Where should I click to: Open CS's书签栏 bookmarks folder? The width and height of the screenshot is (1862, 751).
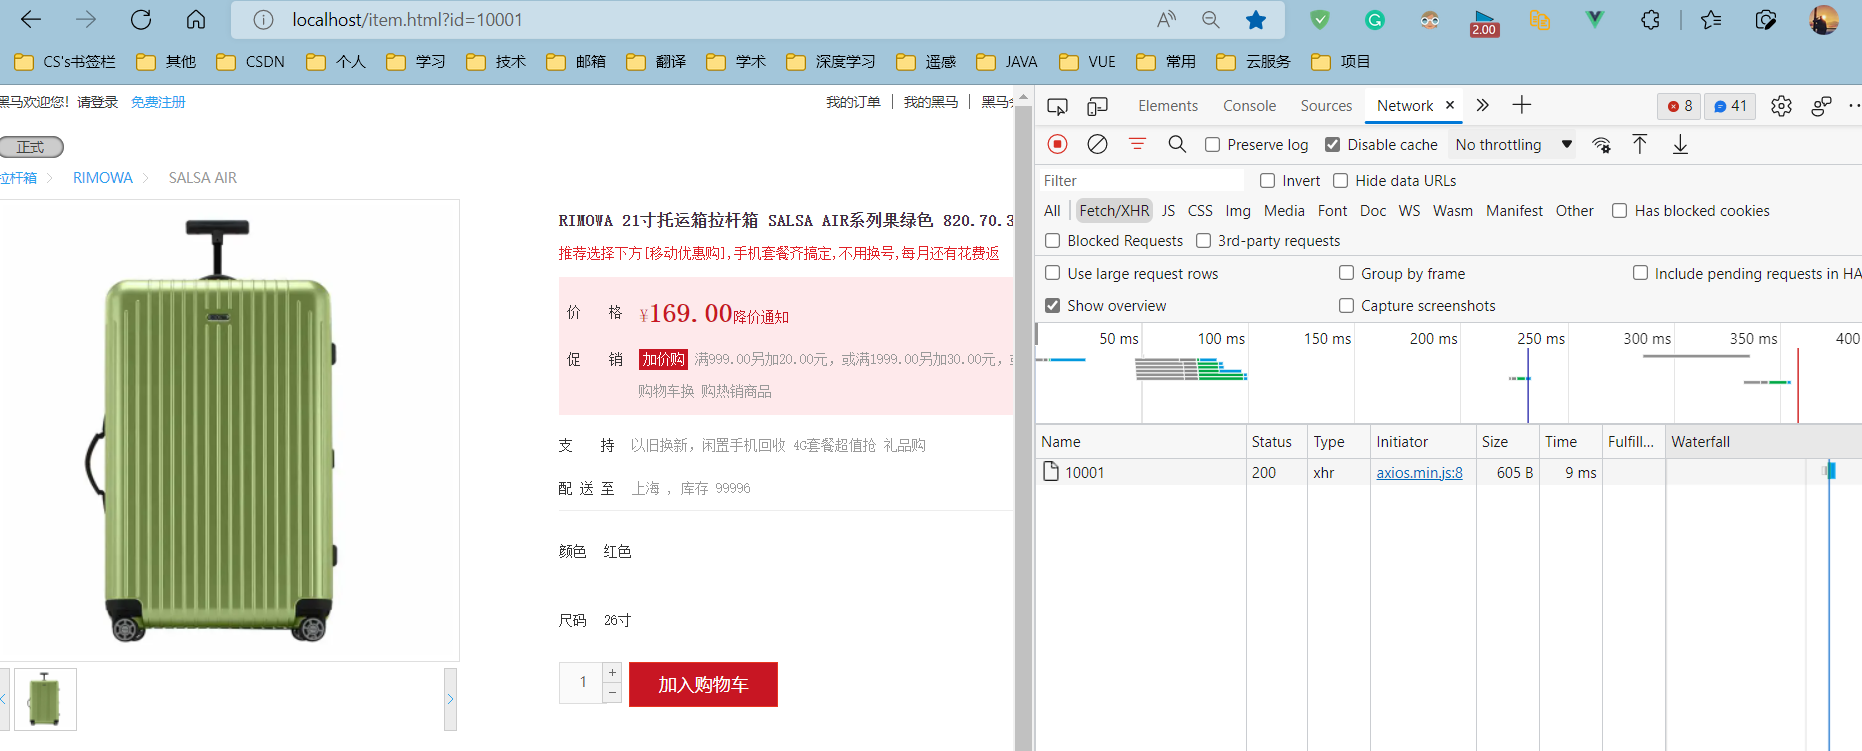pos(65,62)
